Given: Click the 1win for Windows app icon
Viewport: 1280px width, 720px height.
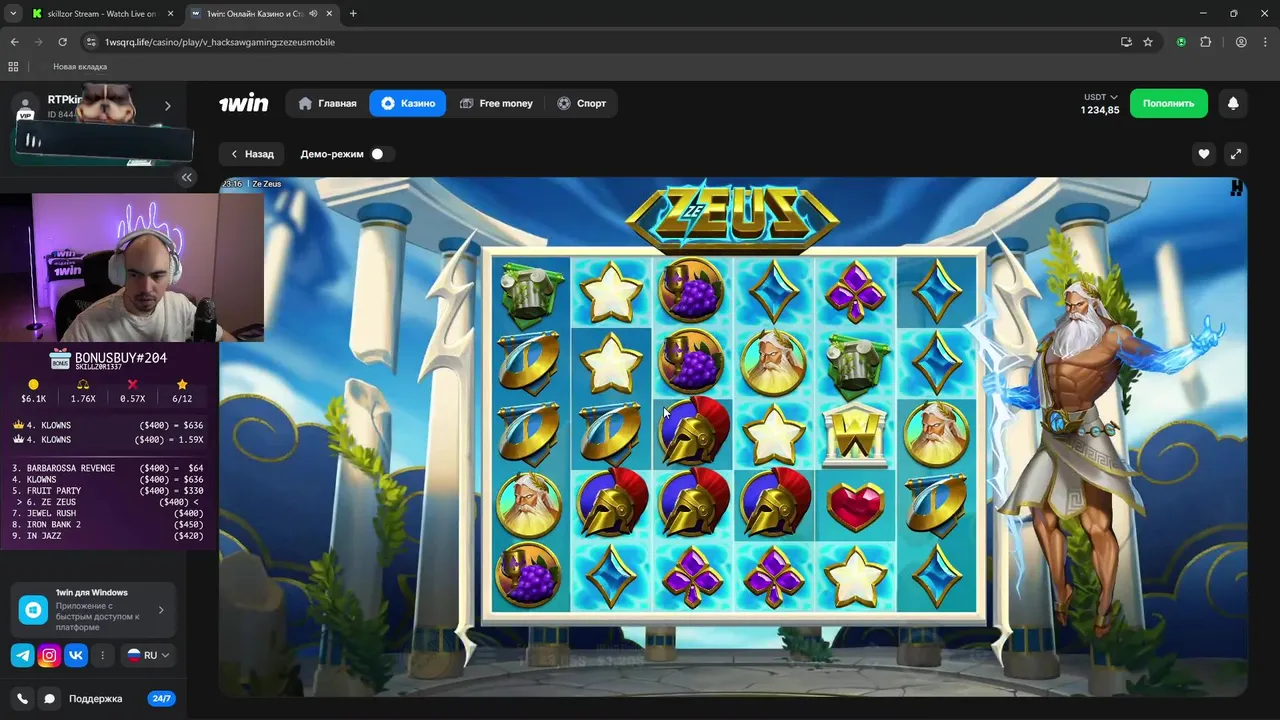Looking at the screenshot, I should pos(33,609).
